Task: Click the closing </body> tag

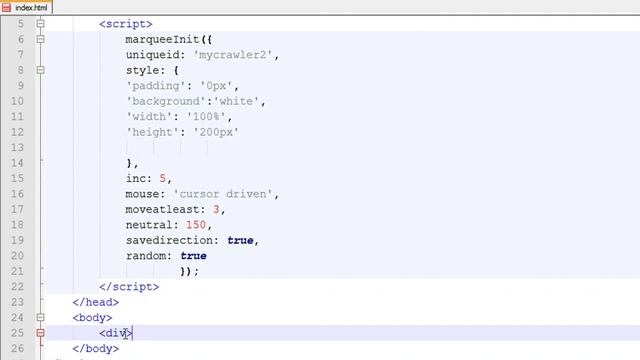Action: click(96, 349)
